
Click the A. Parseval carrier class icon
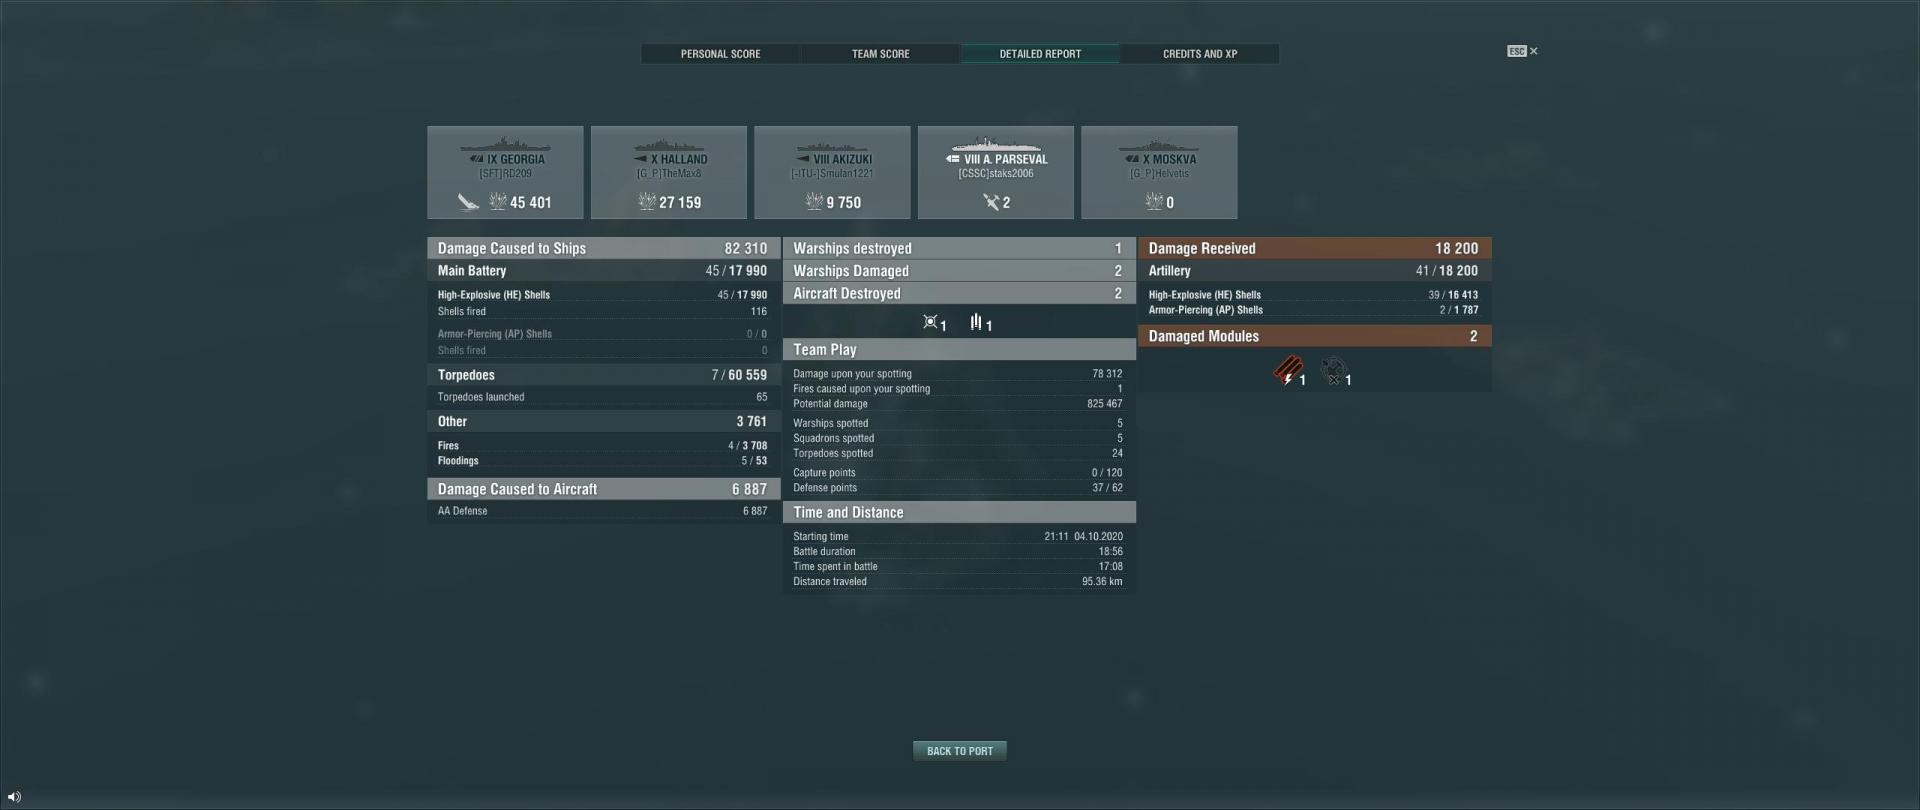tap(952, 159)
